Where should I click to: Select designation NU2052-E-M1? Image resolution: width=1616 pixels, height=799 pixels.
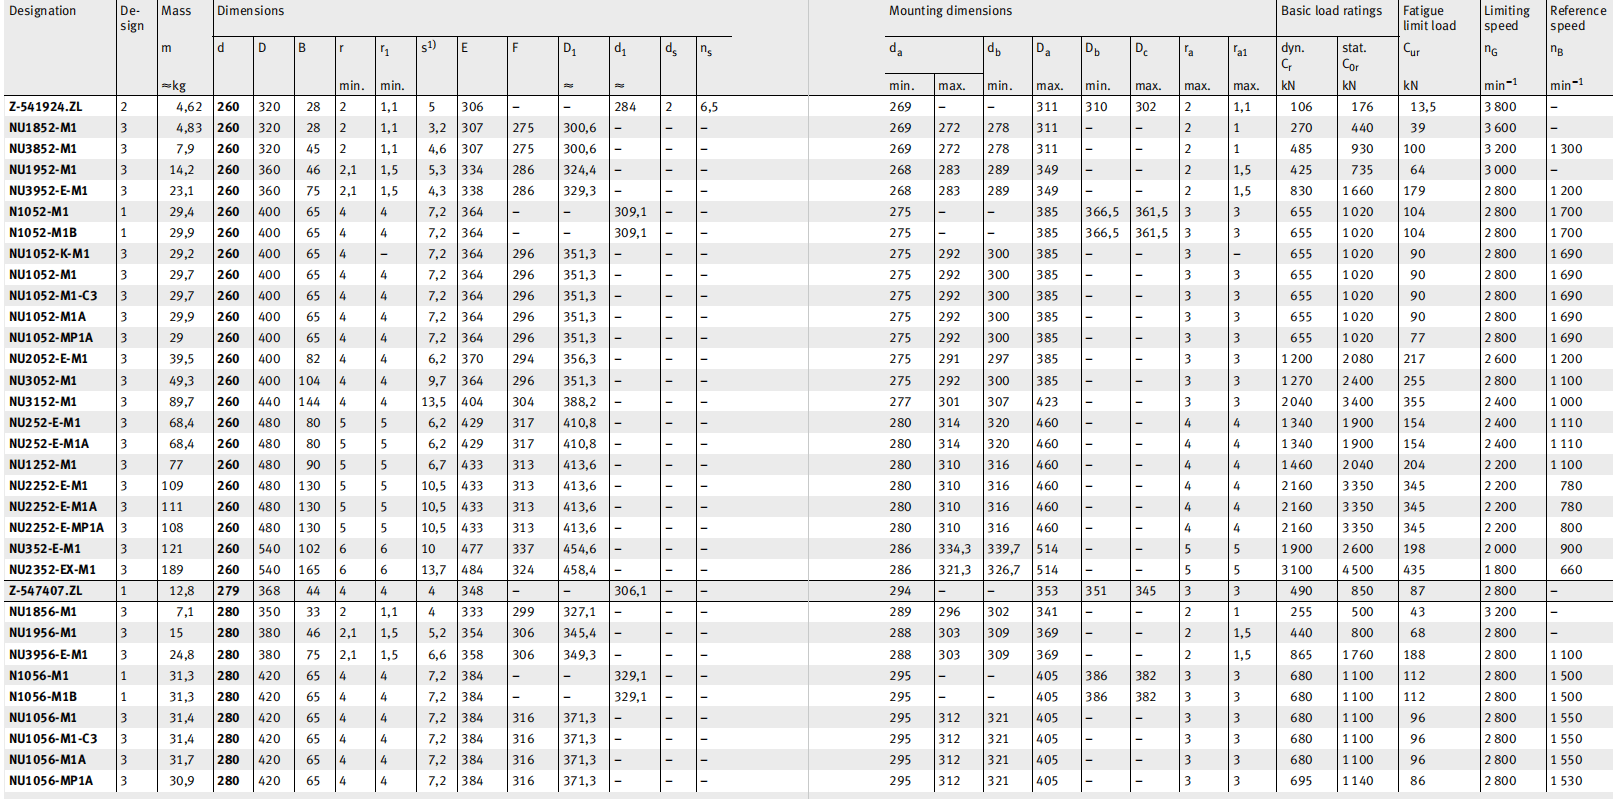pos(48,359)
